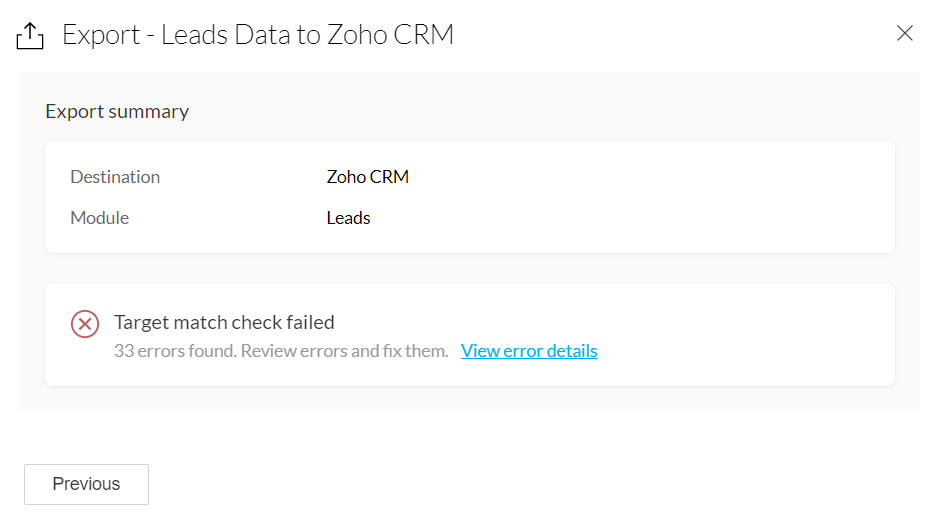Click the Destination field label
942x530 pixels.
[115, 177]
